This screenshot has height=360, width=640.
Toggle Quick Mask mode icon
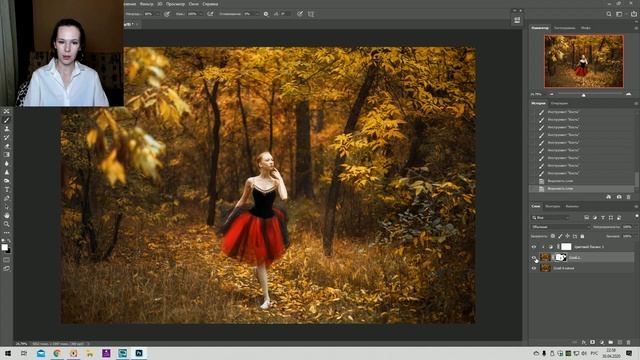tap(7, 260)
